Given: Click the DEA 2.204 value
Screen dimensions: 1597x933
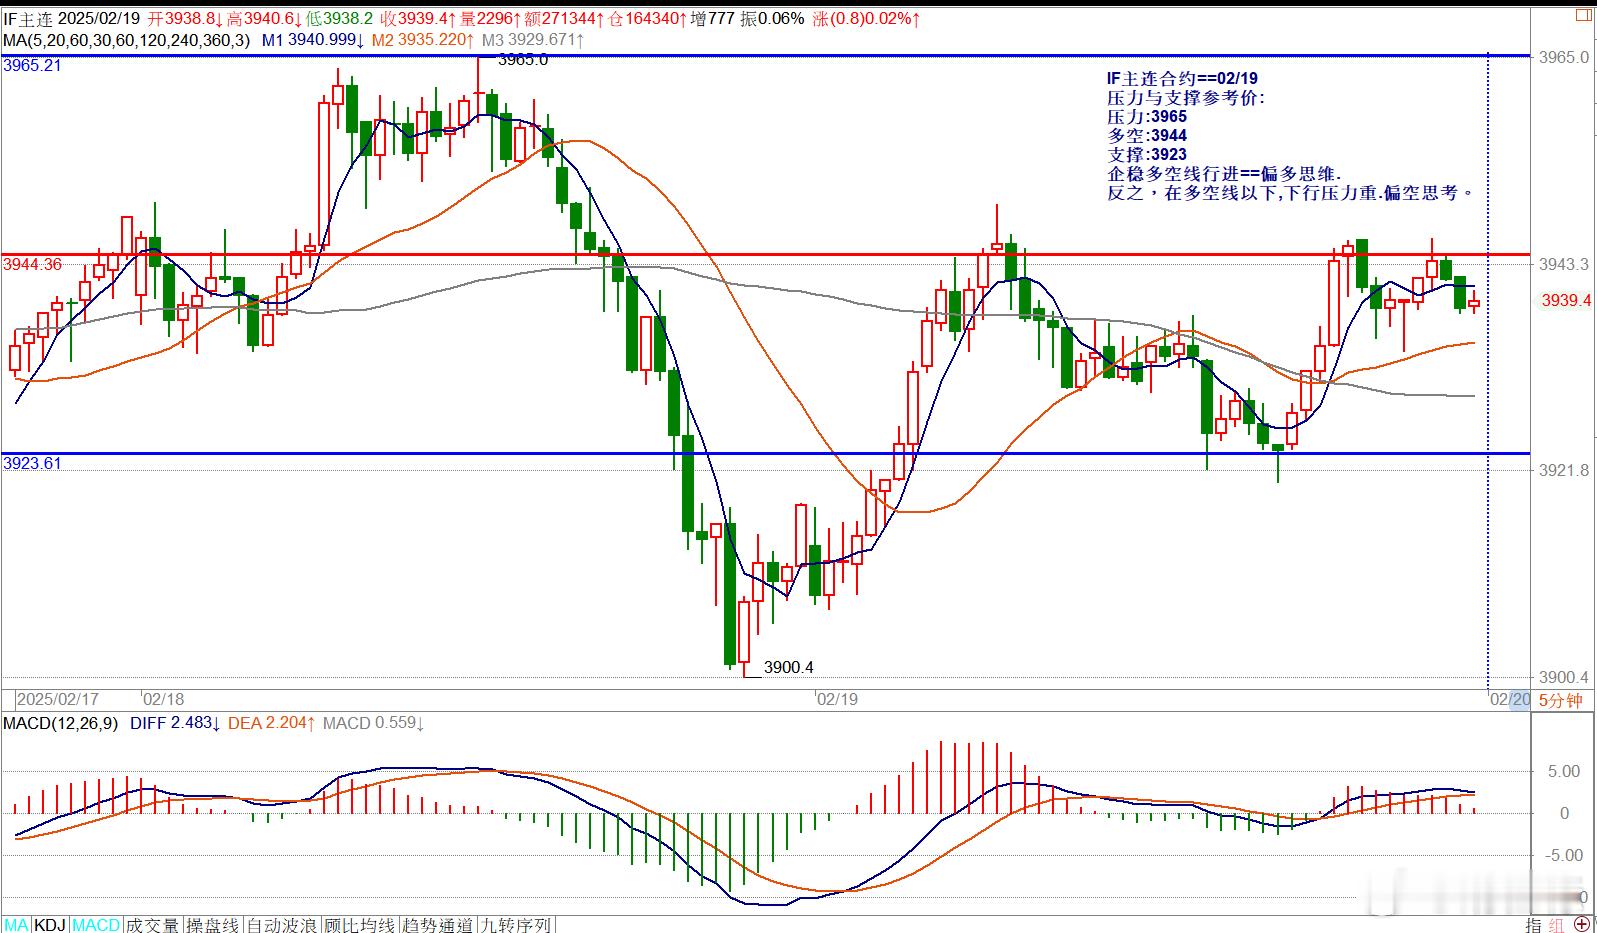Looking at the screenshot, I should [273, 723].
